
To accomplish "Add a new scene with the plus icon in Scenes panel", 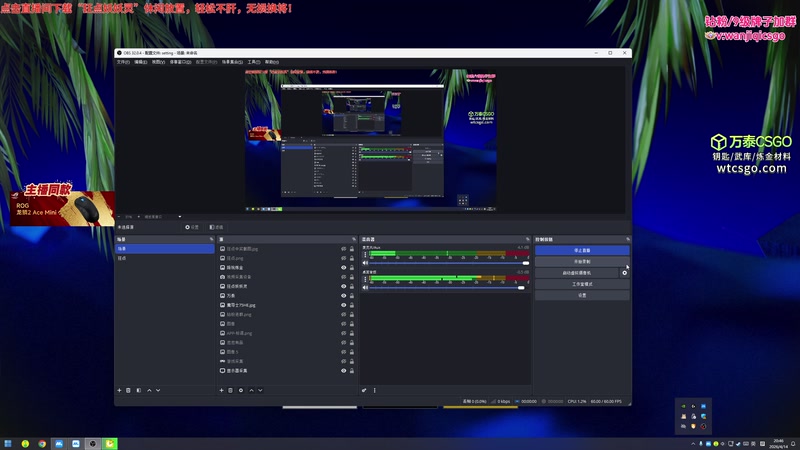I will [119, 390].
